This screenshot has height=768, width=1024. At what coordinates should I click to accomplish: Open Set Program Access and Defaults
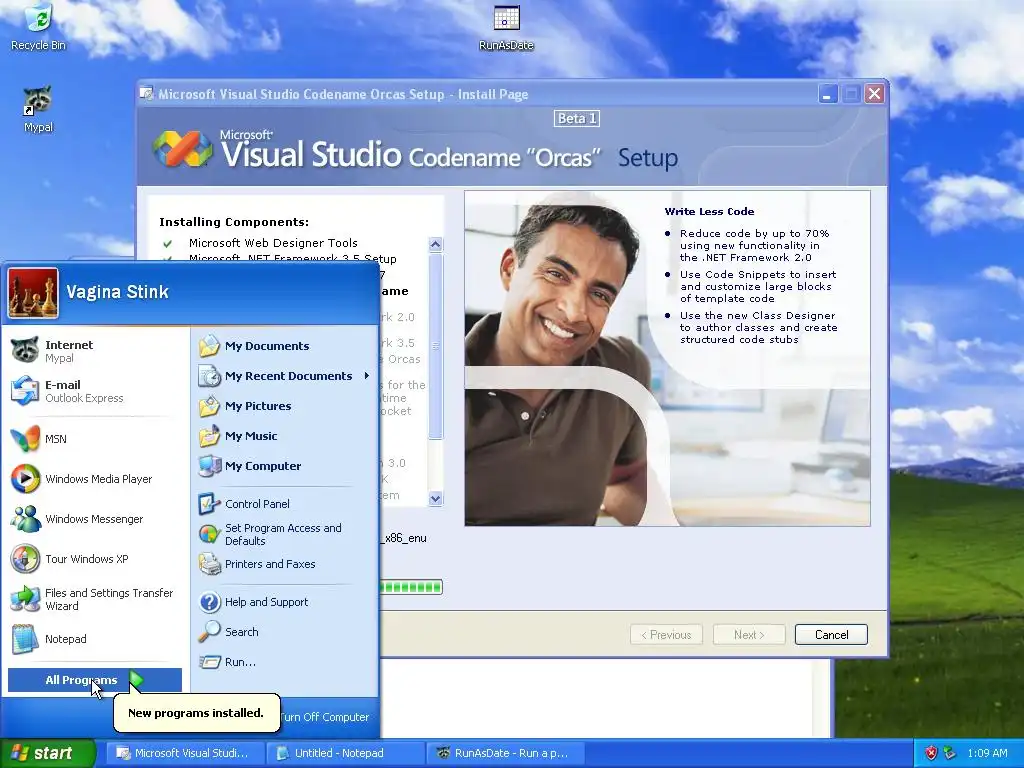tap(283, 534)
